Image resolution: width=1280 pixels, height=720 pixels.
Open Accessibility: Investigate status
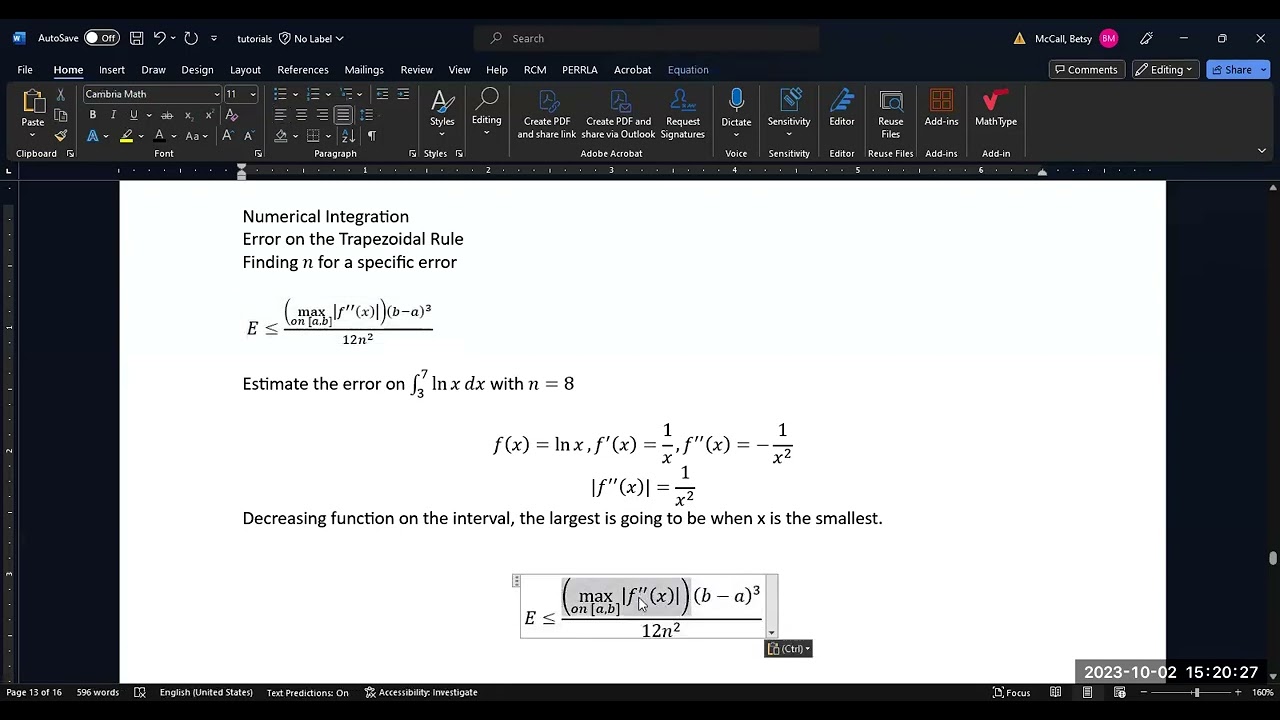pos(421,692)
